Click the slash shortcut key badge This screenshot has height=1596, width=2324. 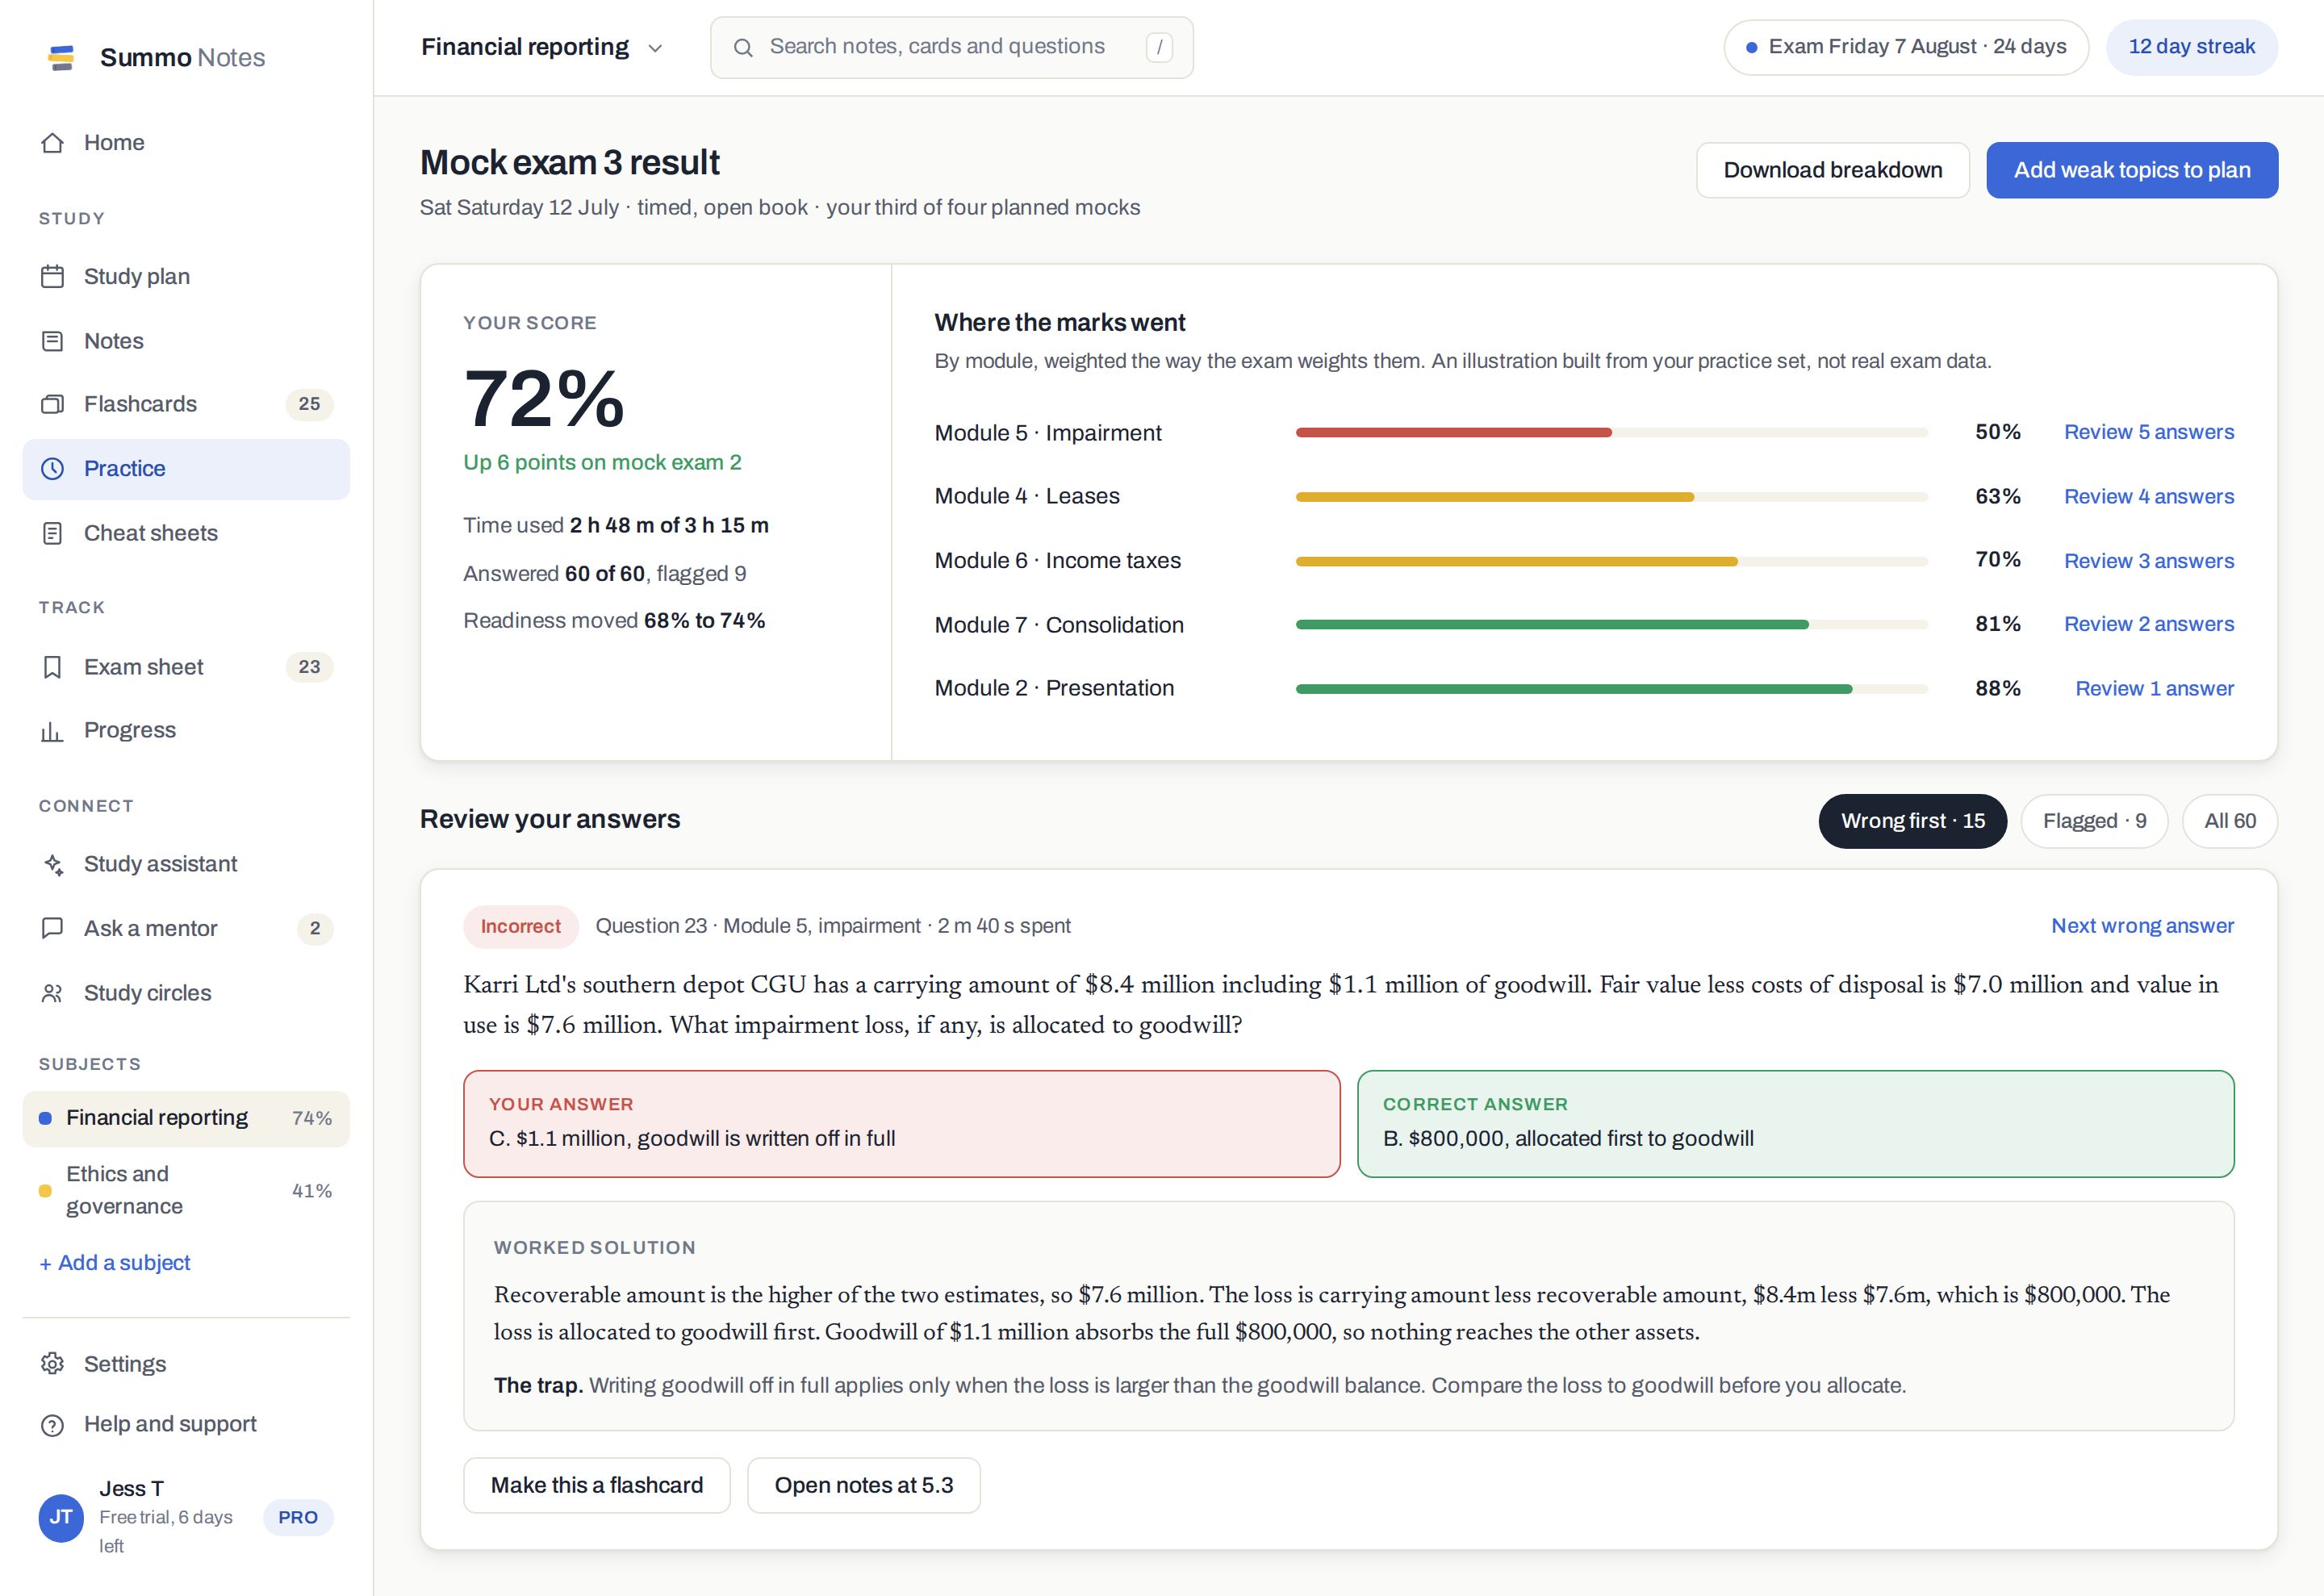click(1159, 47)
